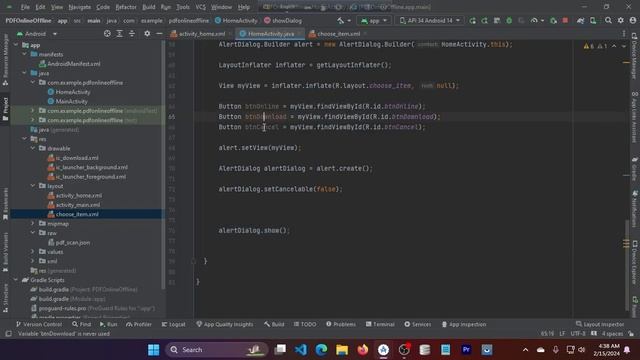
Task: Toggle the Bookmarks side panel
Action: click(x=5, y=203)
